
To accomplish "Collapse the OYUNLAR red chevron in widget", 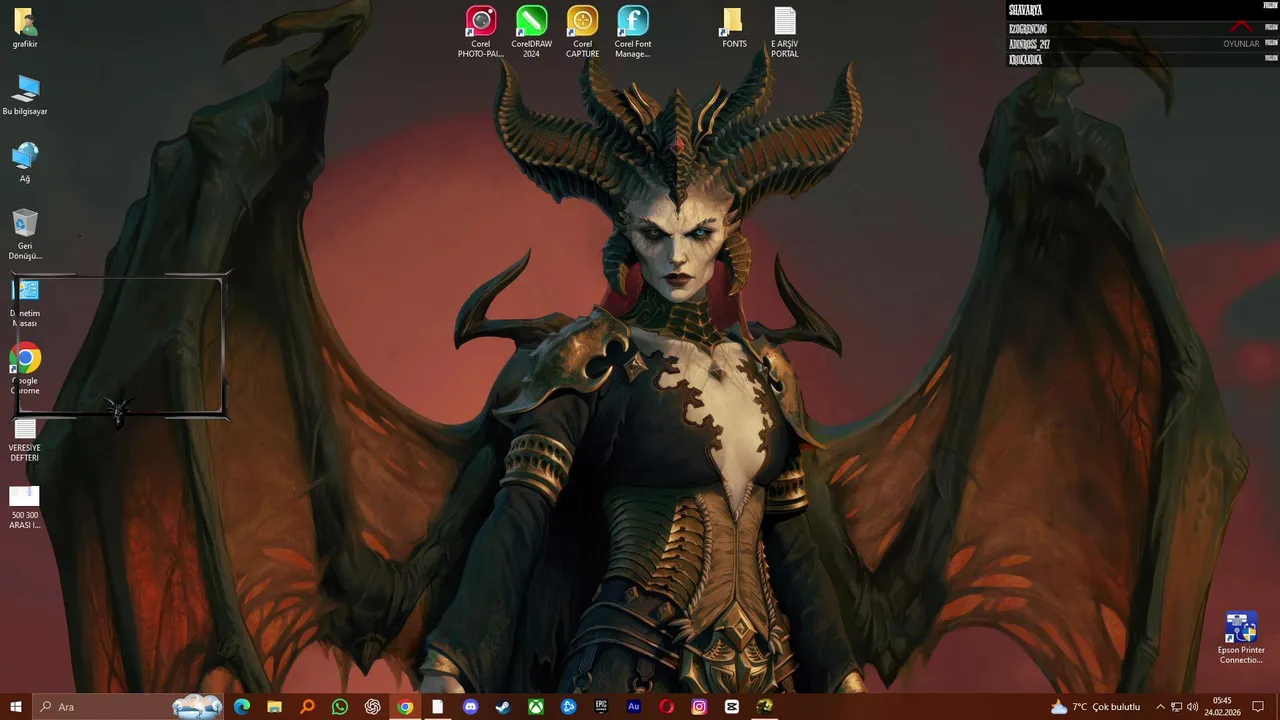I will (x=1241, y=26).
